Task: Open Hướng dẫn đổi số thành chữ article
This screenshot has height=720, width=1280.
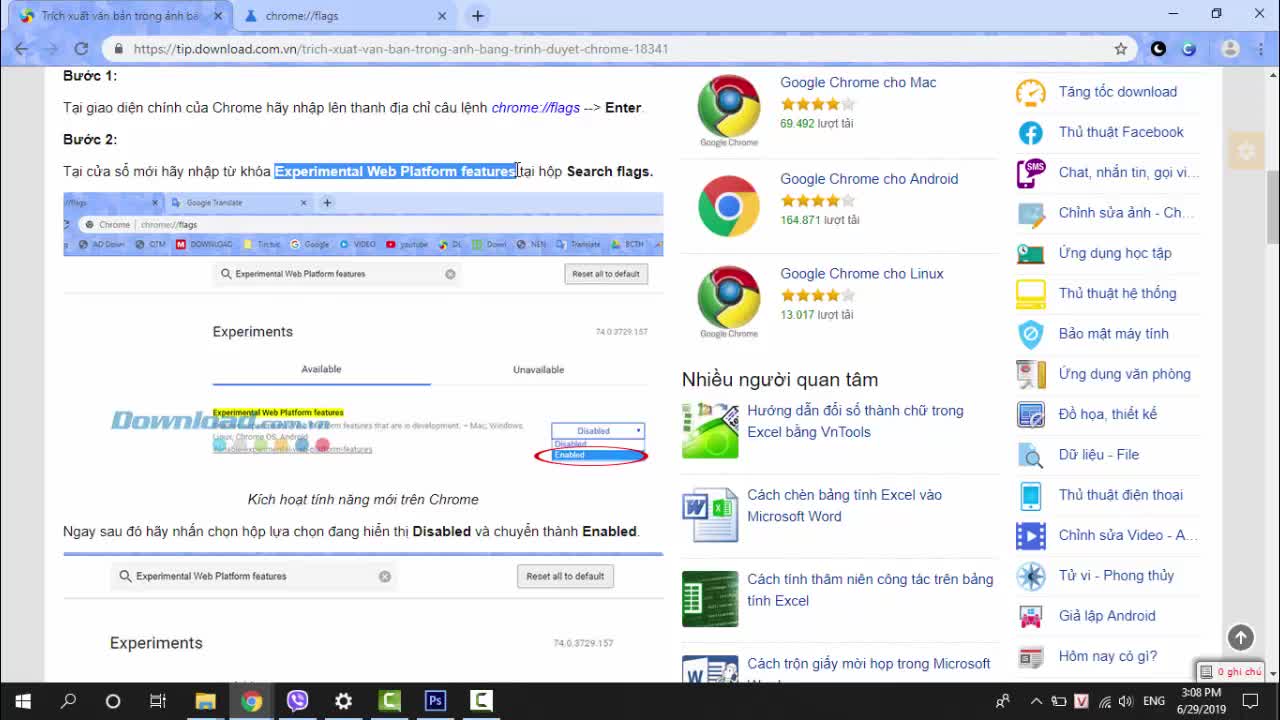Action: pos(855,421)
